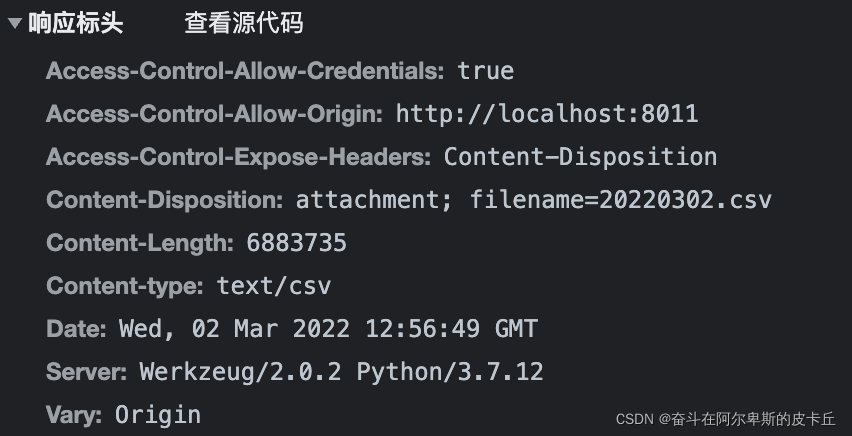Click the Wed, 02 Mar 2022 date value
This screenshot has width=852, height=436.
click(x=328, y=329)
